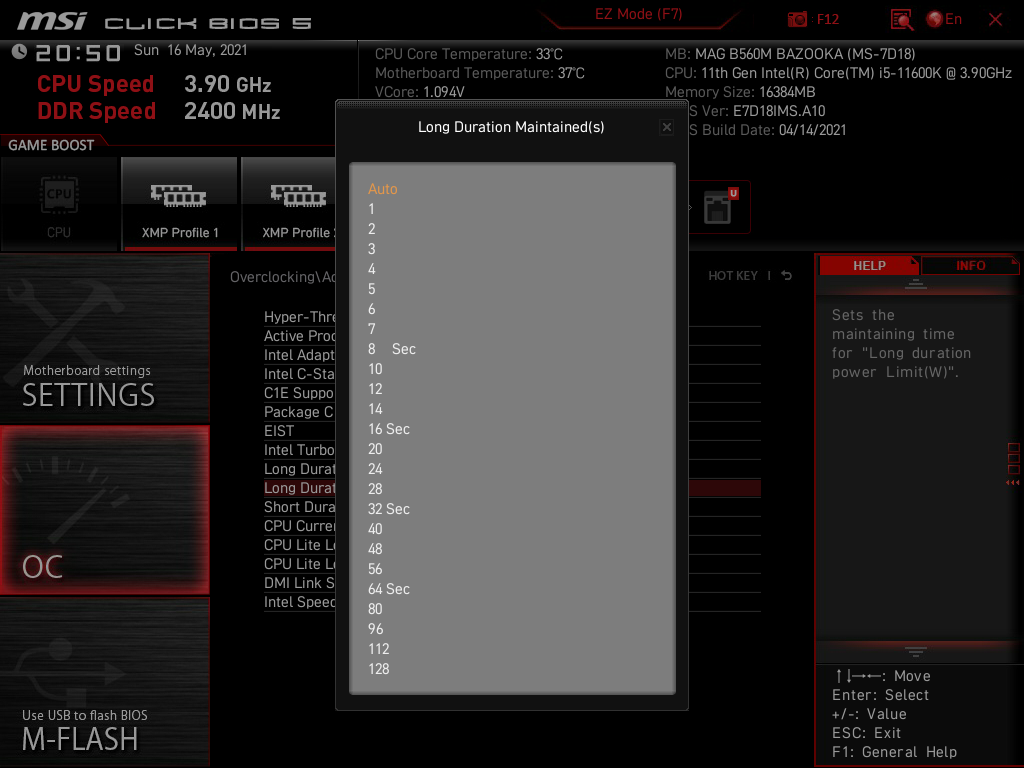This screenshot has width=1024, height=768.
Task: Select the 24 option in list
Action: point(375,469)
